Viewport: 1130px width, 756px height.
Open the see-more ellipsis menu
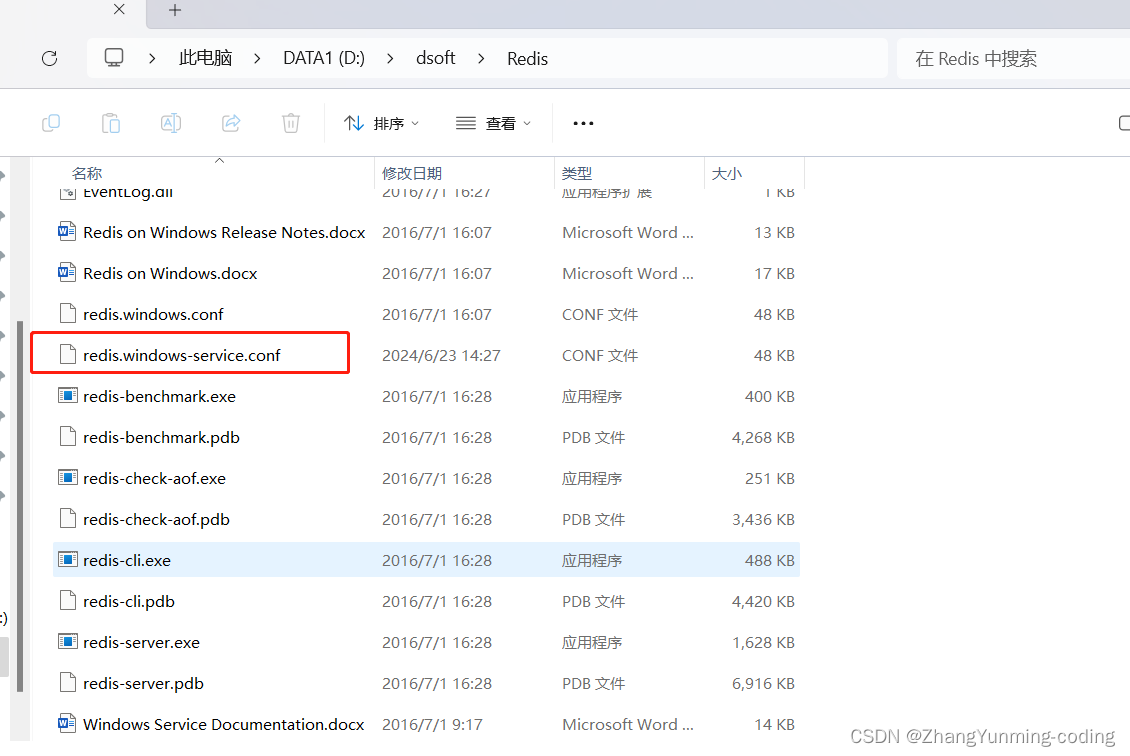tap(583, 122)
